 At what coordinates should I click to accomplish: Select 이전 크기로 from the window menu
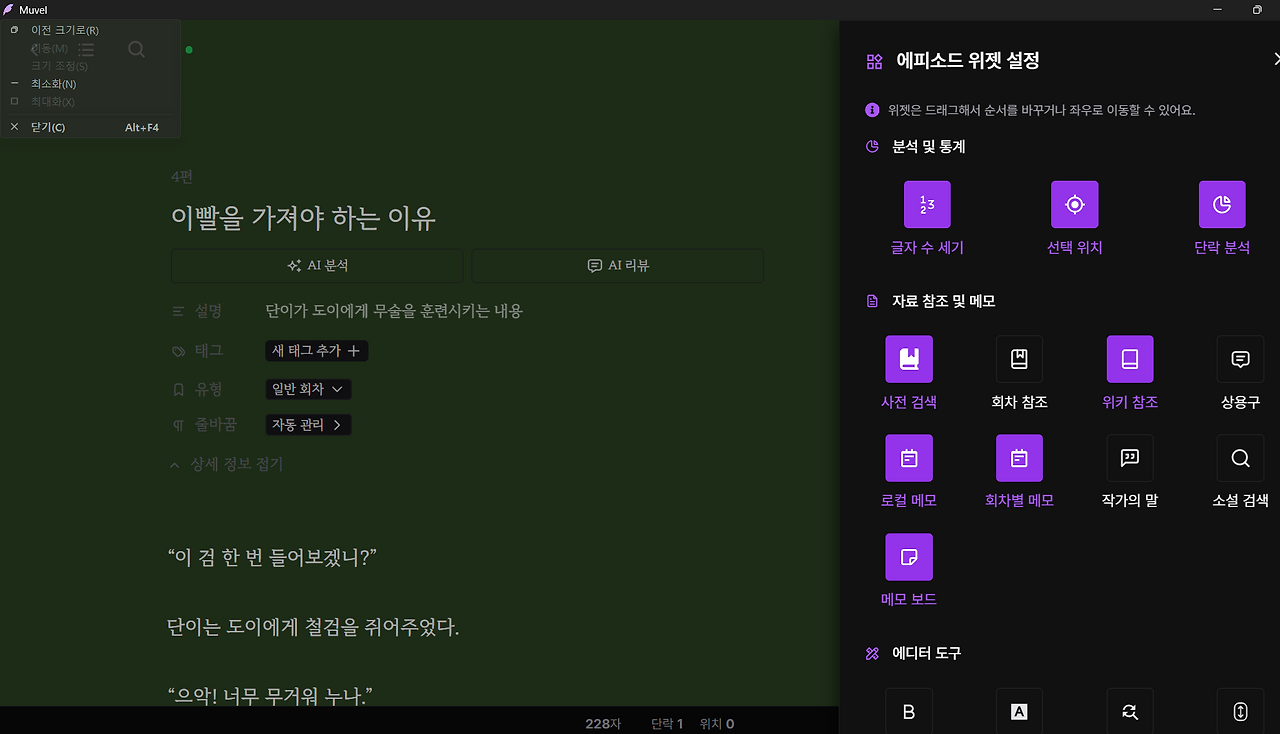[60, 29]
